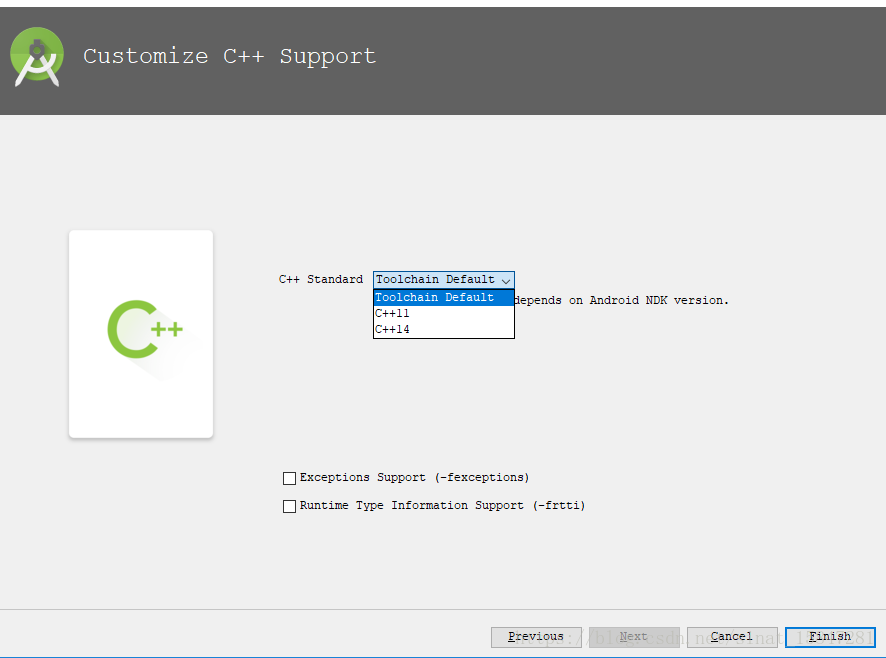
Task: Click the Android Studio logo icon
Action: pos(37,57)
